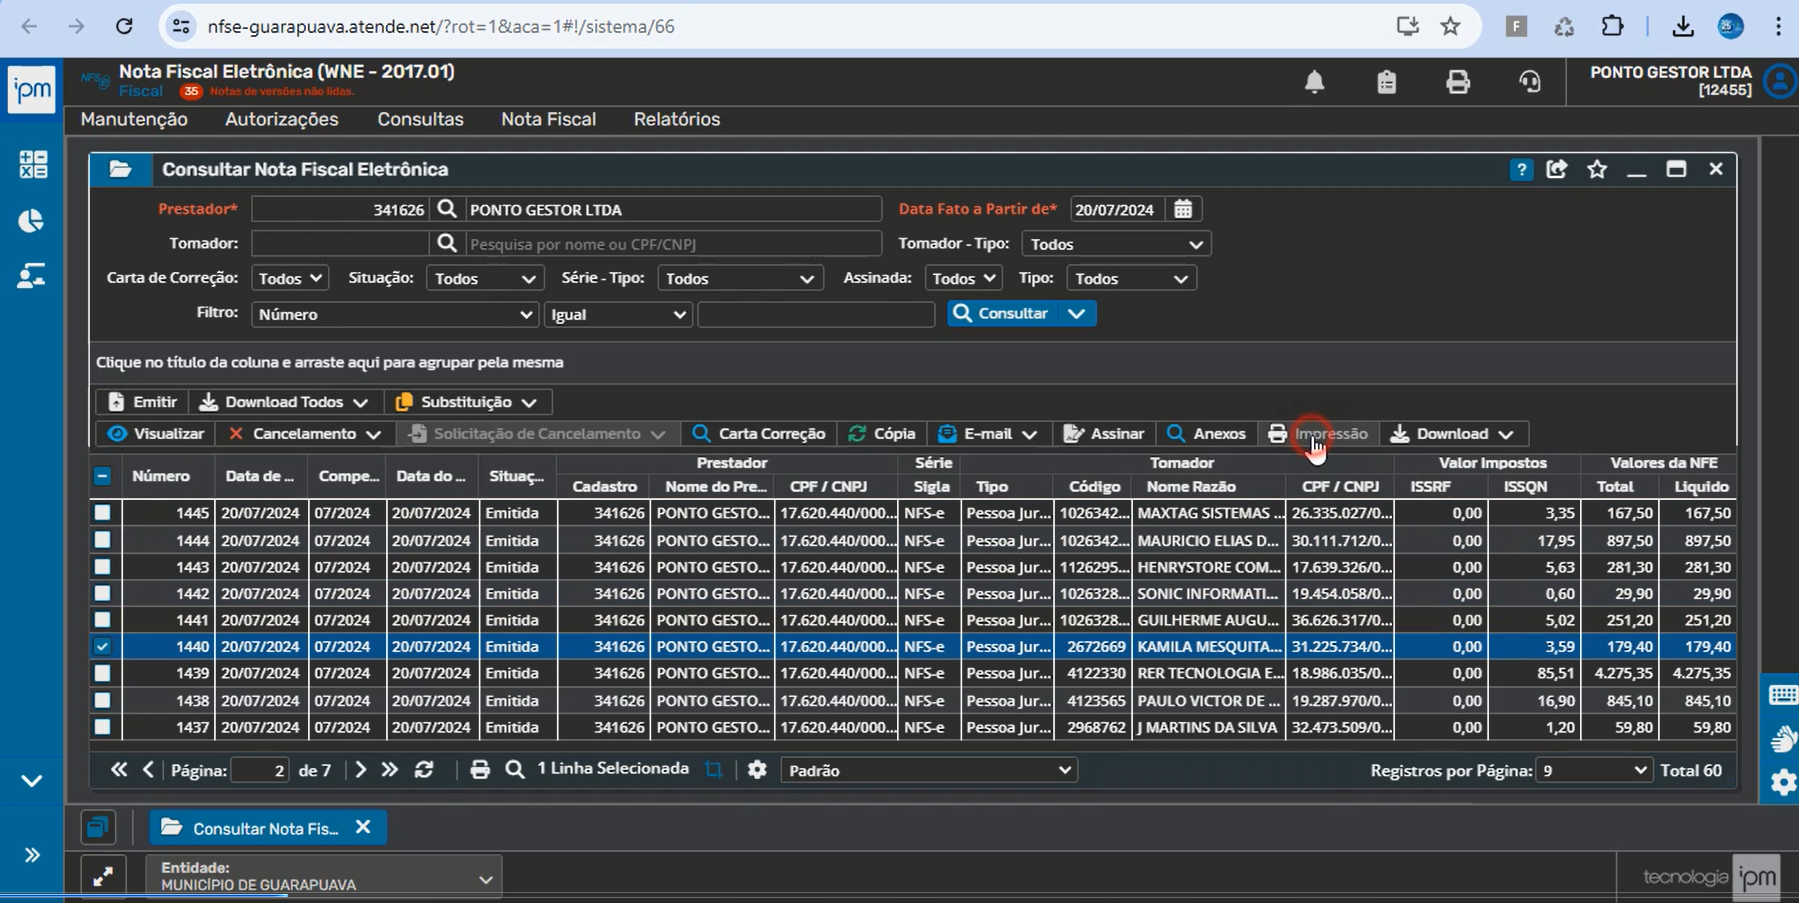This screenshot has width=1799, height=903.
Task: Expand the Situação dropdown
Action: coord(484,279)
